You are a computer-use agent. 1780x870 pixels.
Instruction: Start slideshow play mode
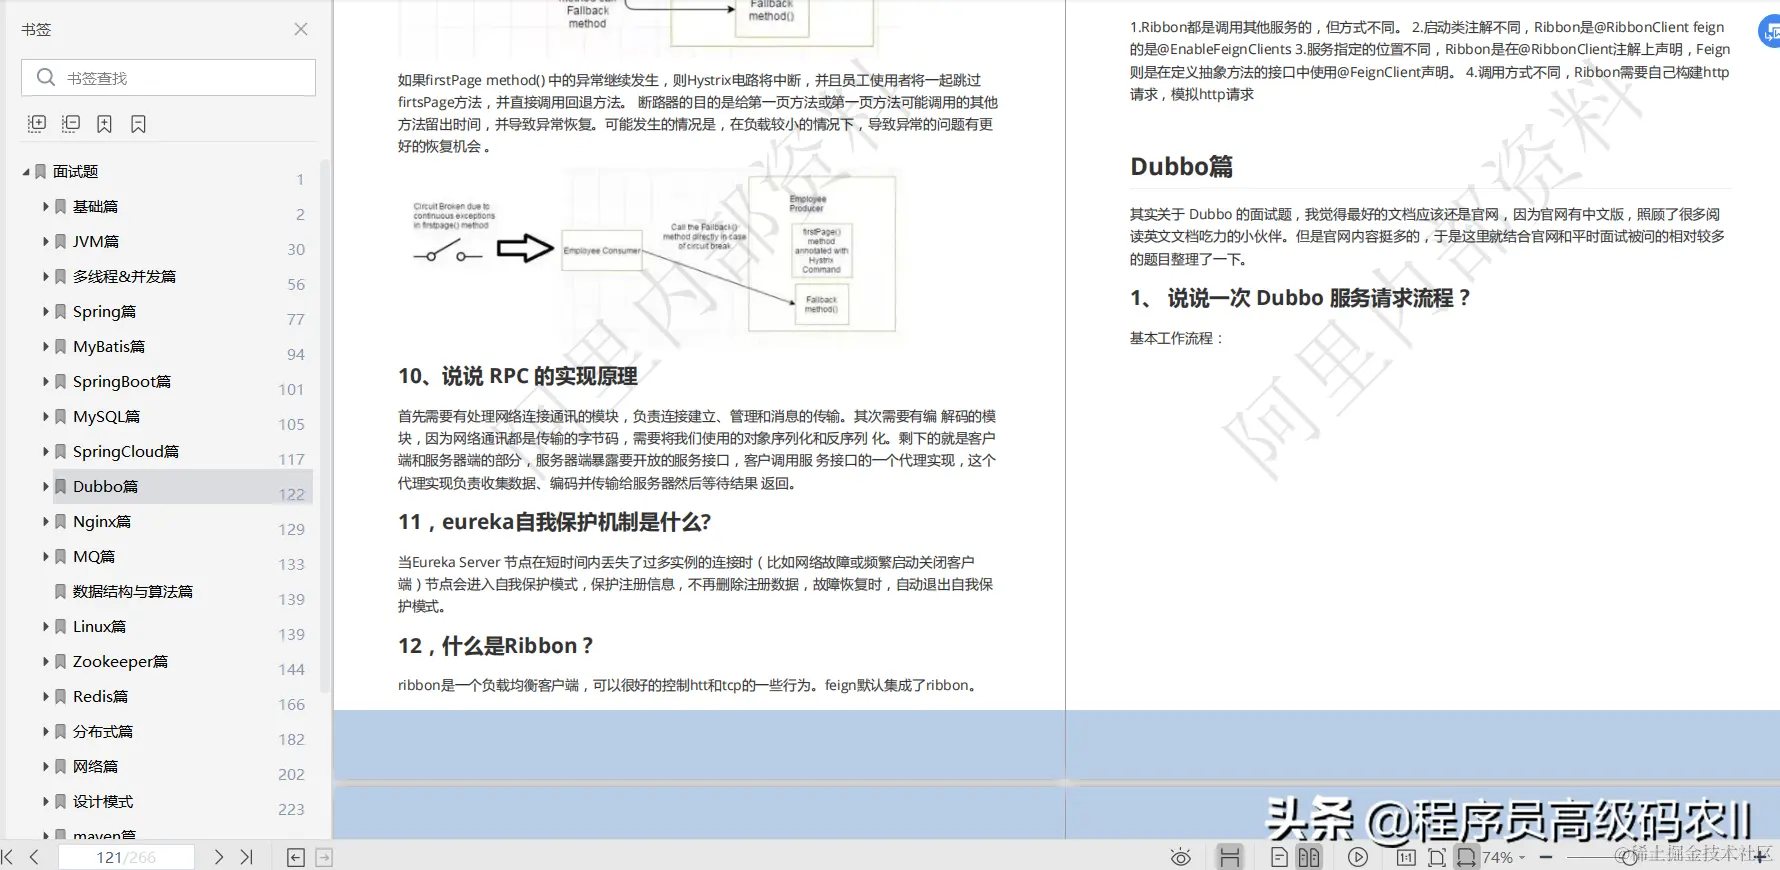pos(1358,857)
